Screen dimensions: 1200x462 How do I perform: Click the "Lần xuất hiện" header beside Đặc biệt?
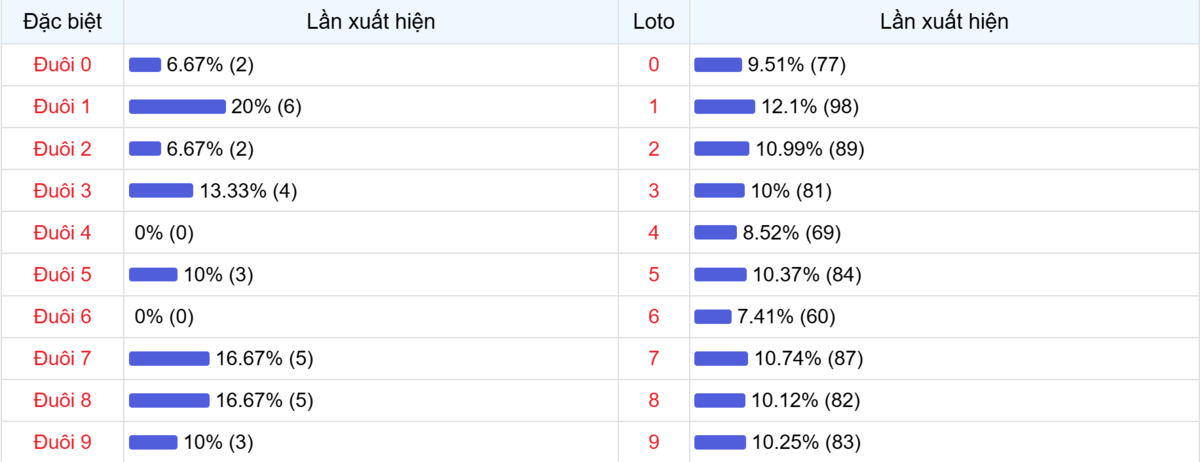click(x=371, y=21)
